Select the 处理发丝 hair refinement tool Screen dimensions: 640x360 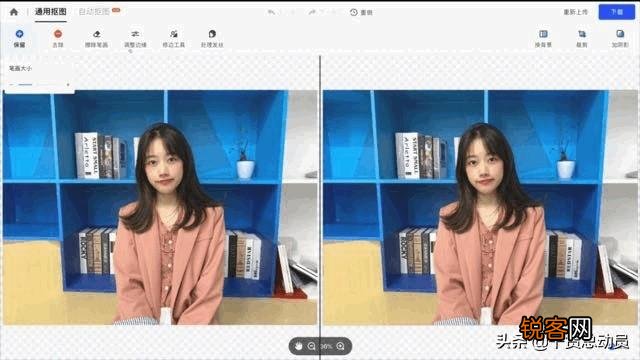click(x=212, y=38)
